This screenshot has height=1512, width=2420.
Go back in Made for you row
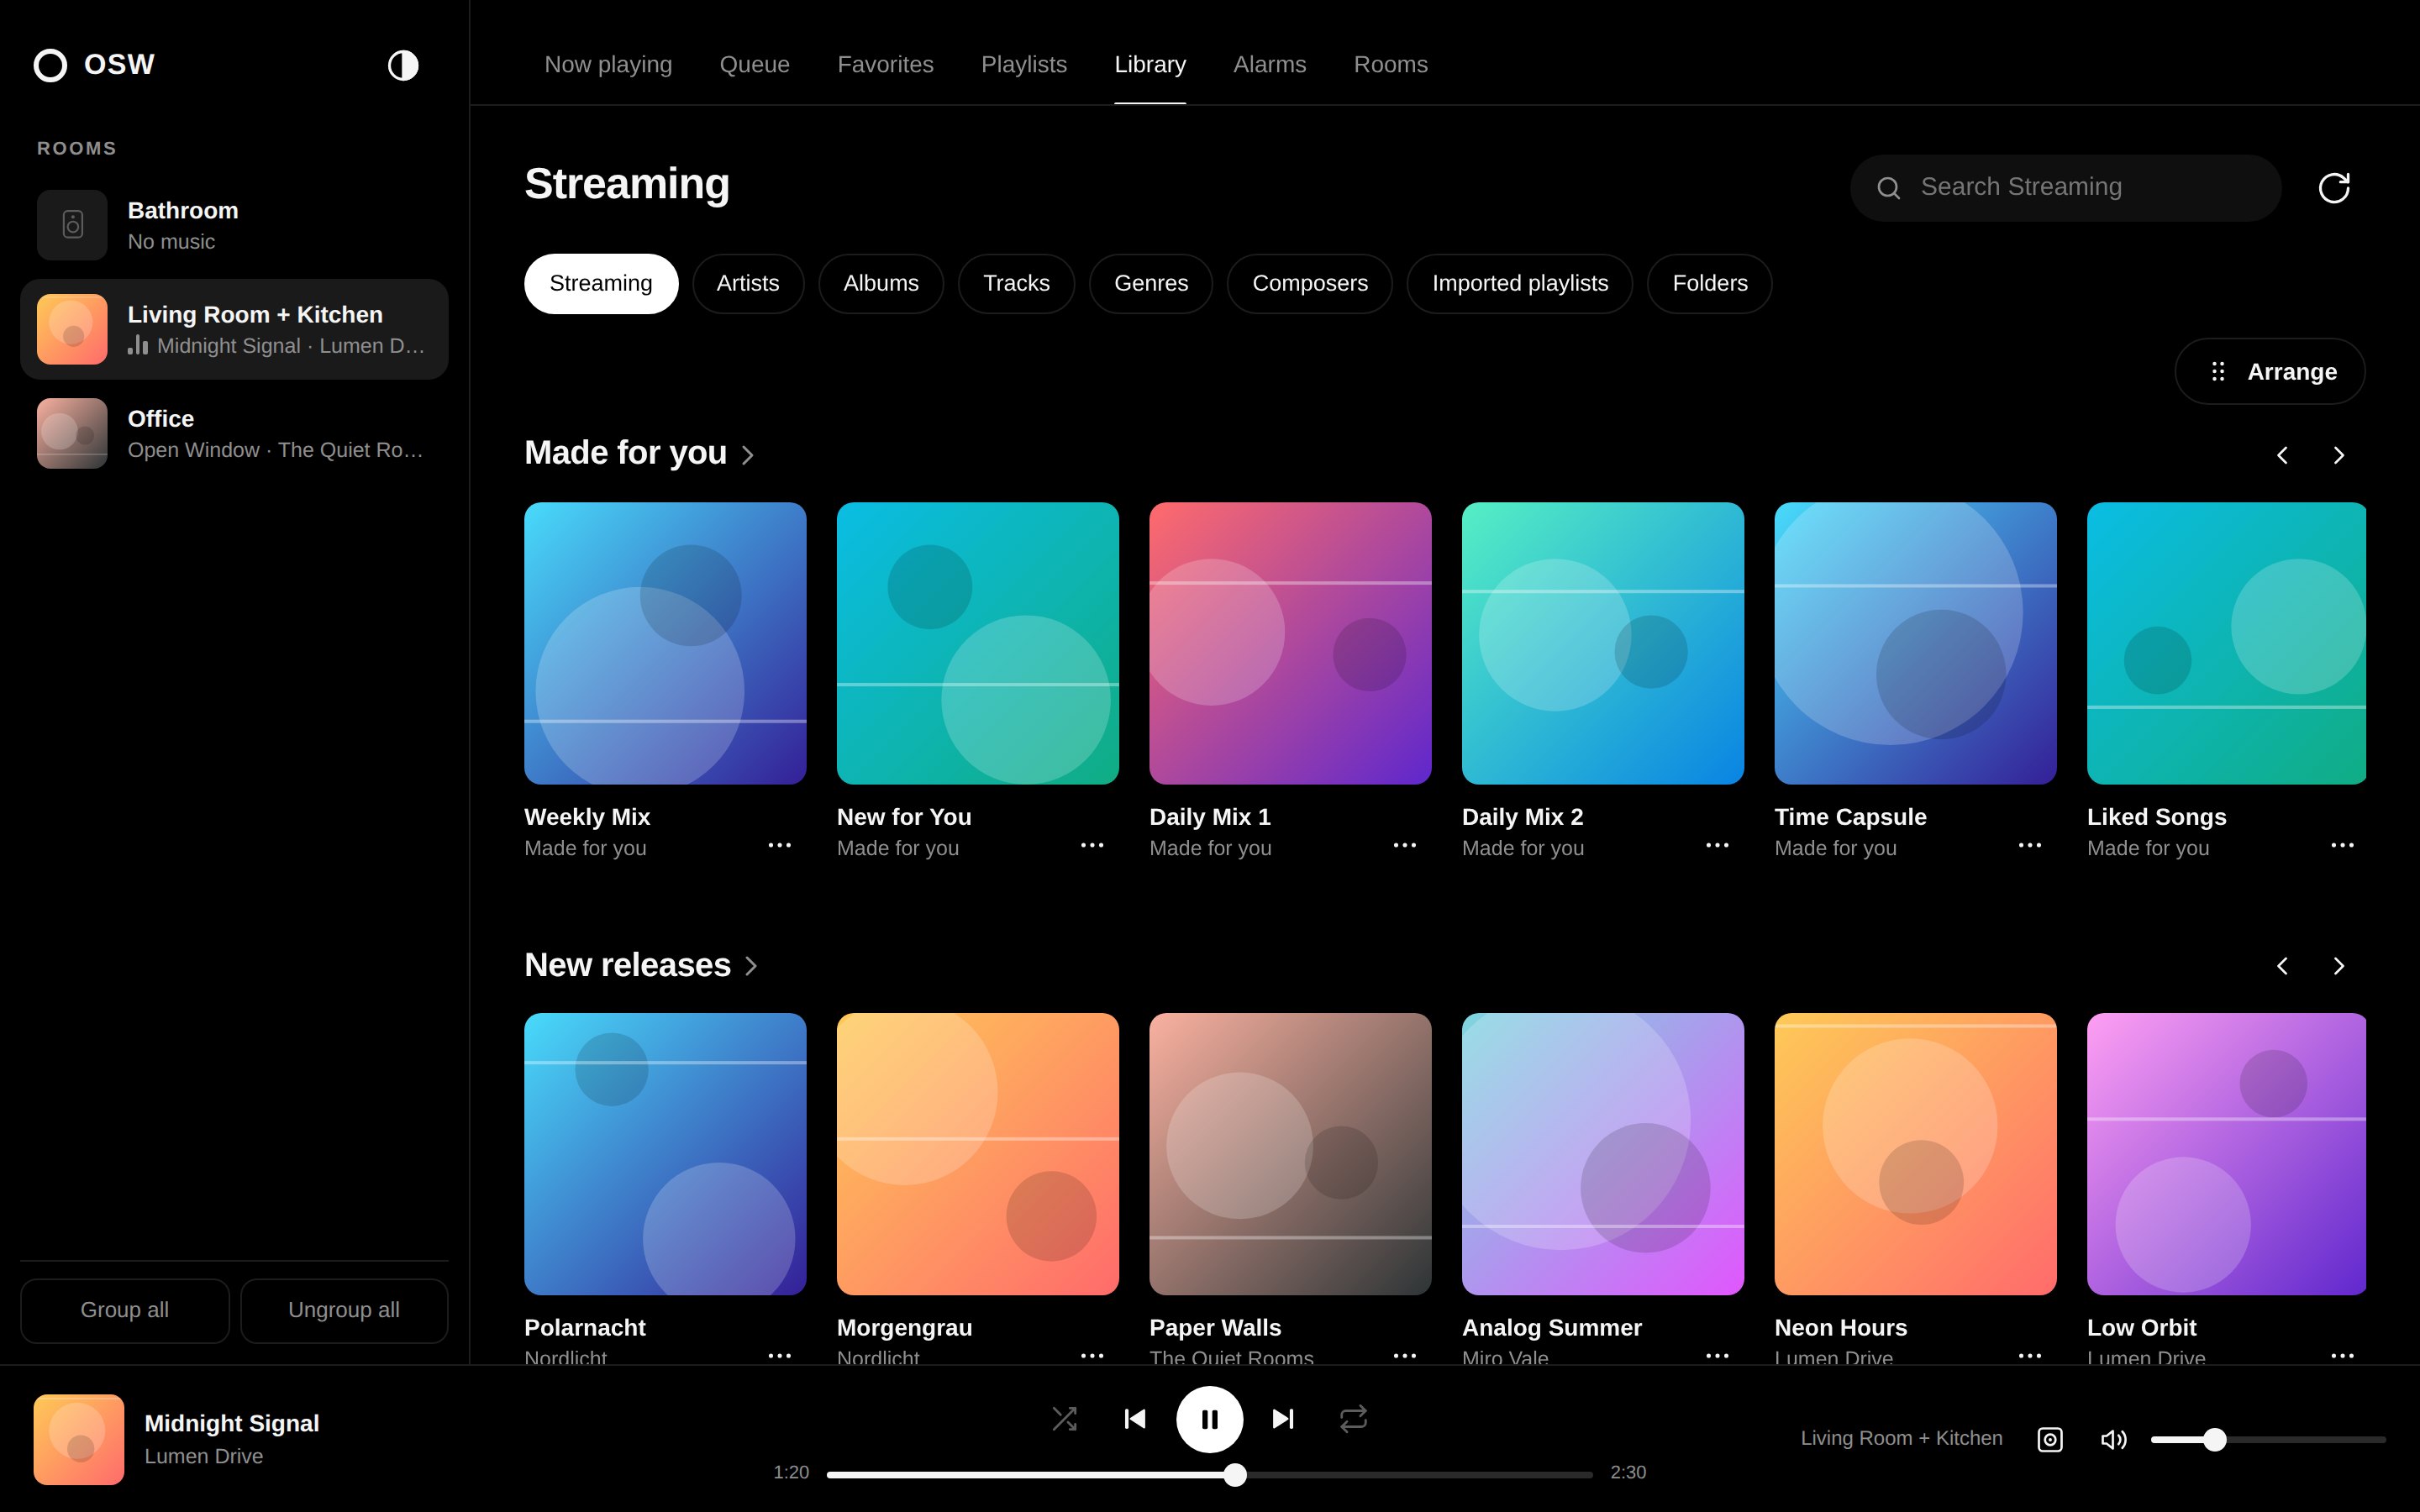click(x=2282, y=455)
